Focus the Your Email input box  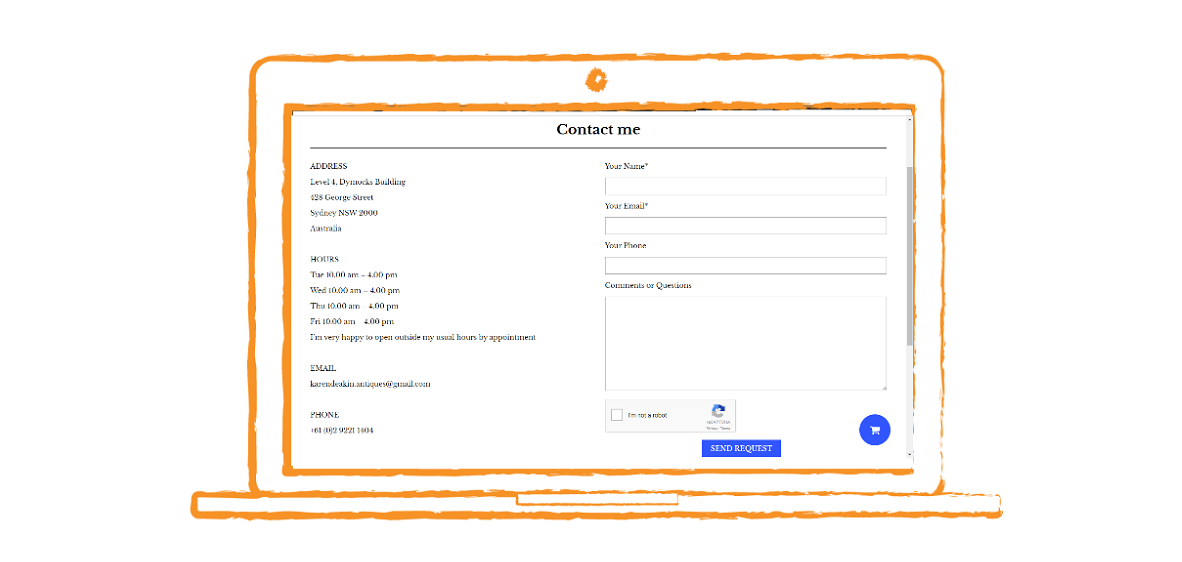pyautogui.click(x=745, y=226)
